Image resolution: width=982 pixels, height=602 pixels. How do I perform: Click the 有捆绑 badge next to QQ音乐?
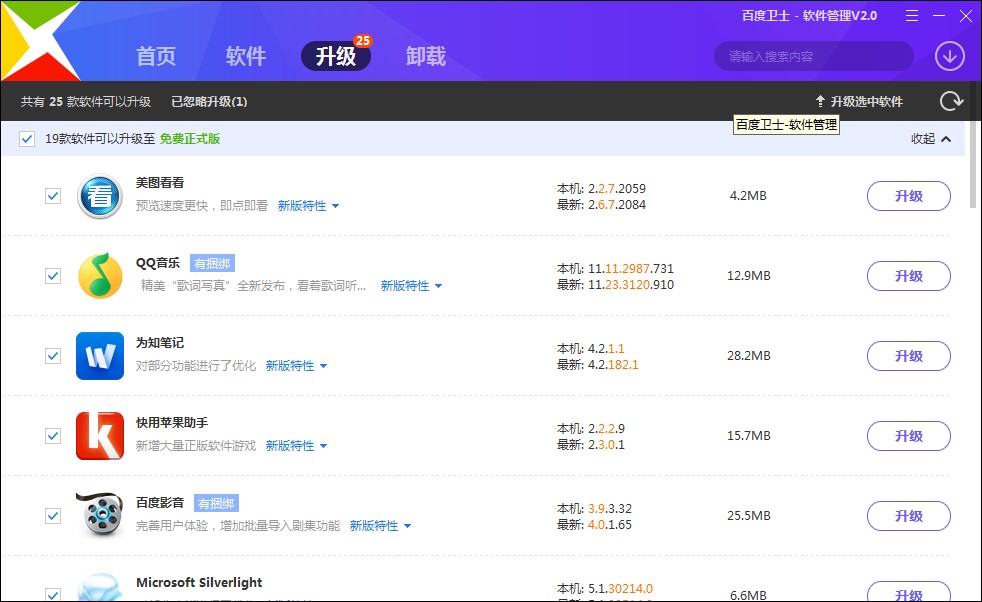click(212, 264)
